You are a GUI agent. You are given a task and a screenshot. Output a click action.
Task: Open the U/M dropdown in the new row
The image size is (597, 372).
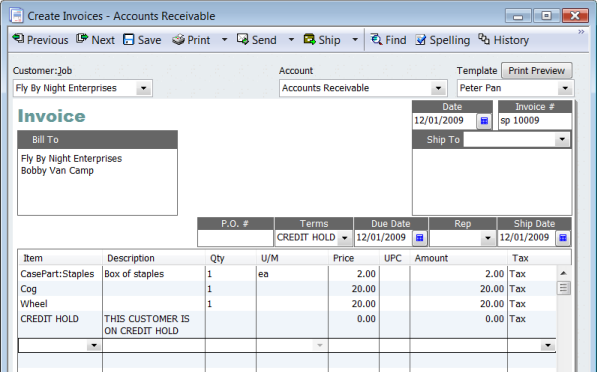tap(320, 346)
